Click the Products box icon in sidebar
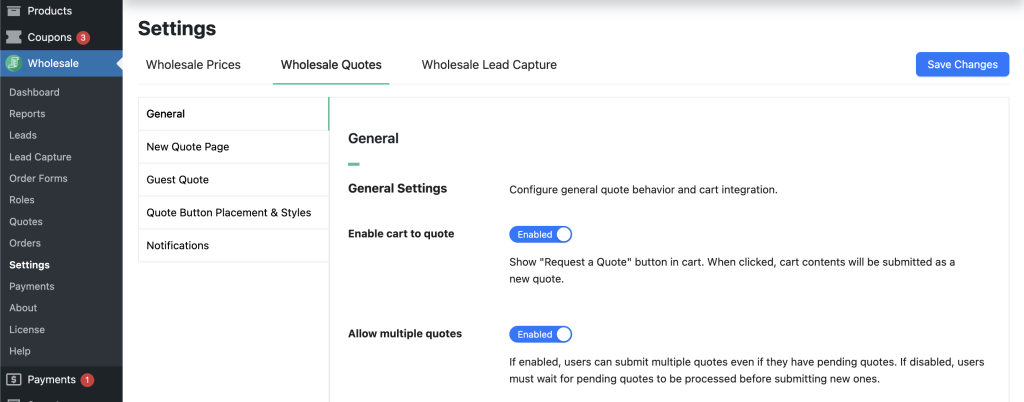 coord(14,11)
